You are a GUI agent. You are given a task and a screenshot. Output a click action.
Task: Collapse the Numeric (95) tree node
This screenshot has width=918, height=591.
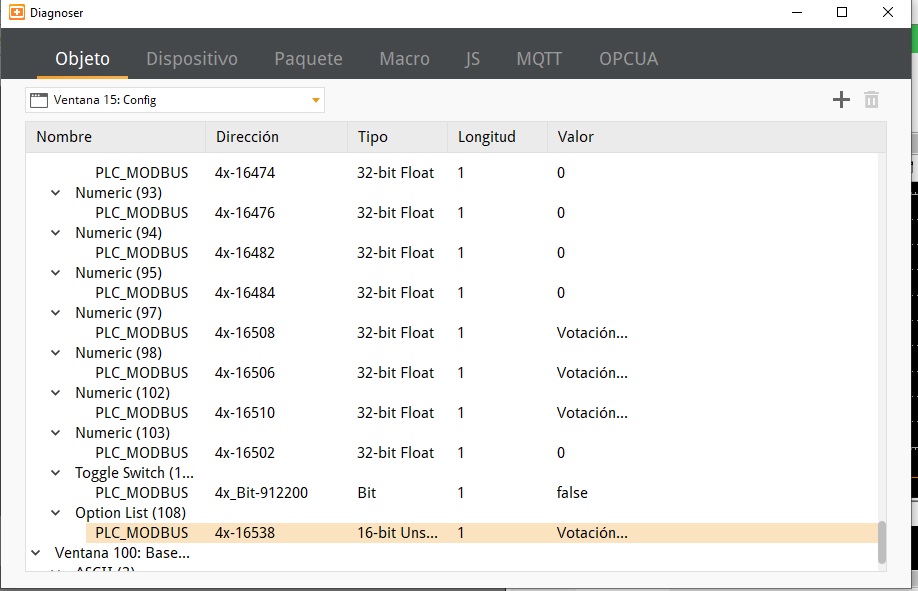point(56,272)
